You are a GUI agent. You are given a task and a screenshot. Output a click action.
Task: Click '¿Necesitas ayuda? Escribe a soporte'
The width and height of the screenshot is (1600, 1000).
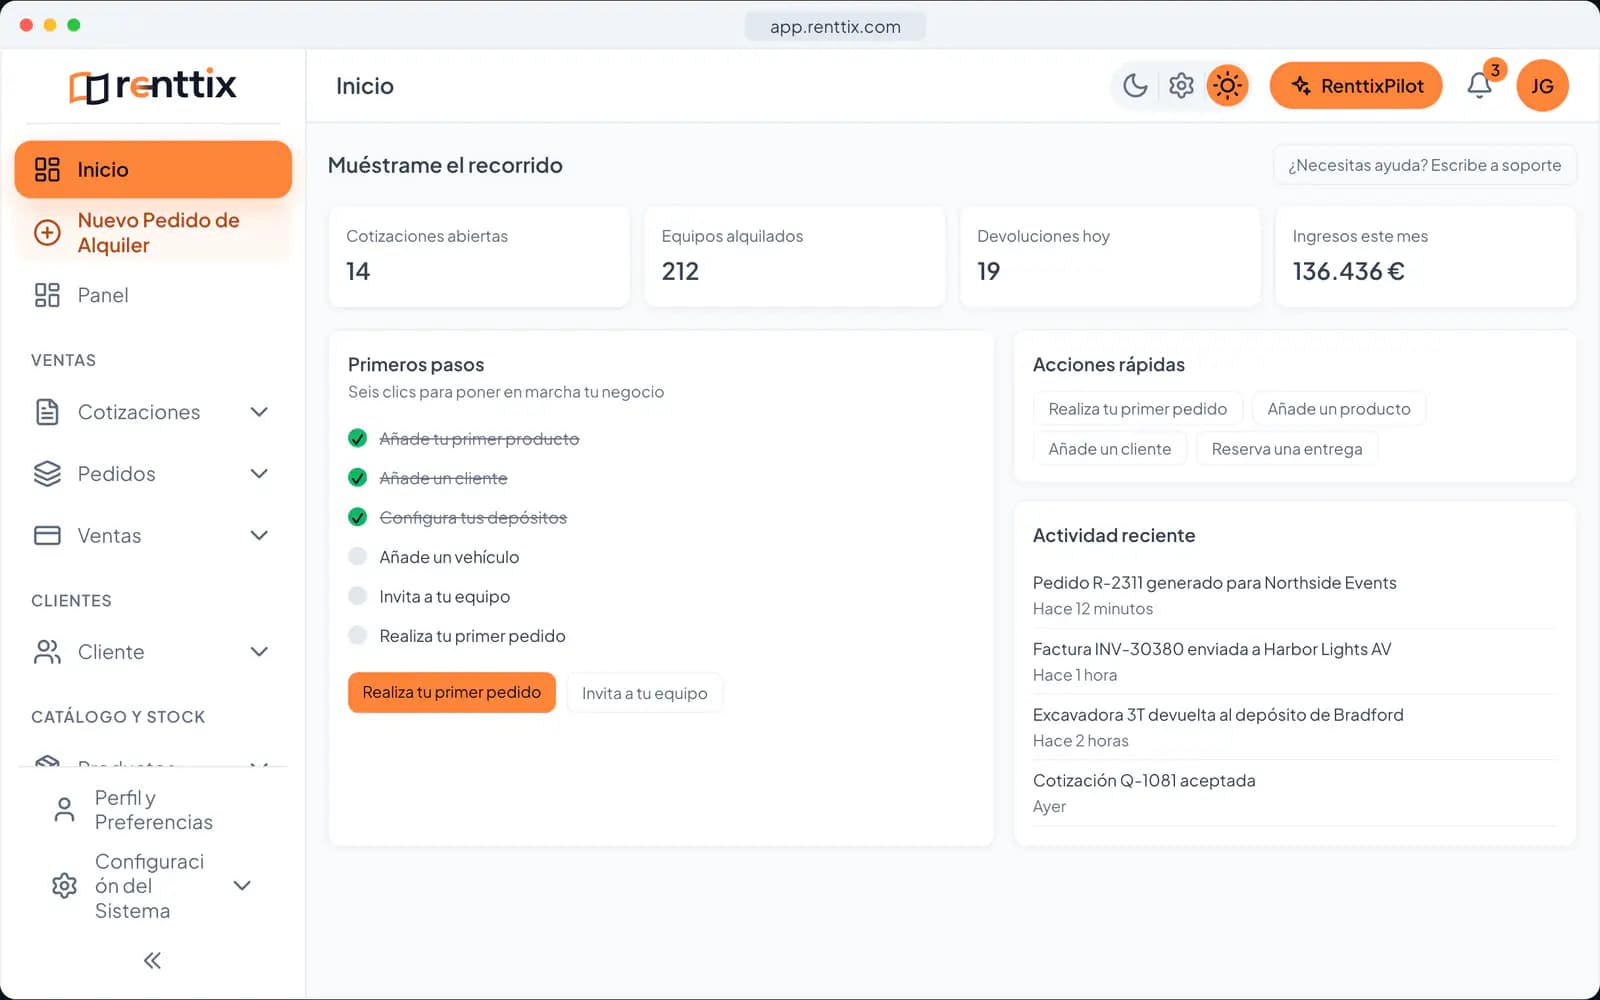1425,165
